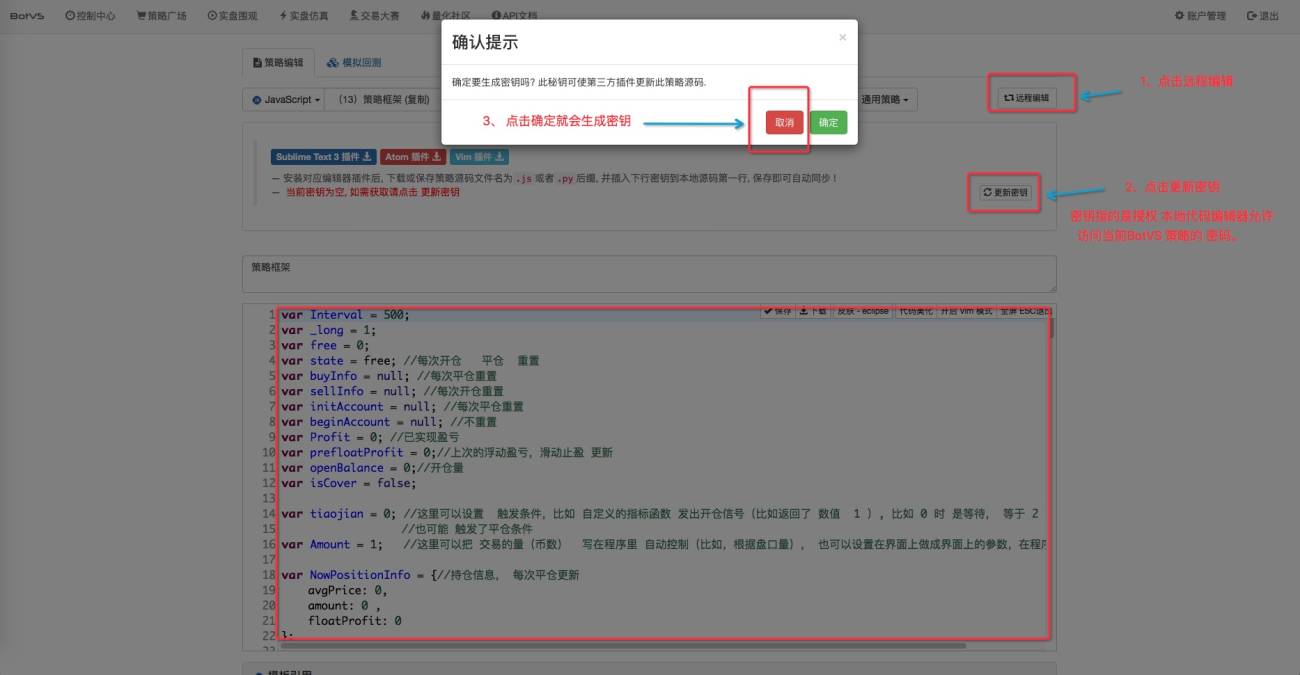Download the Sublime Text 3 插件
This screenshot has height=675, width=1300.
tap(324, 157)
